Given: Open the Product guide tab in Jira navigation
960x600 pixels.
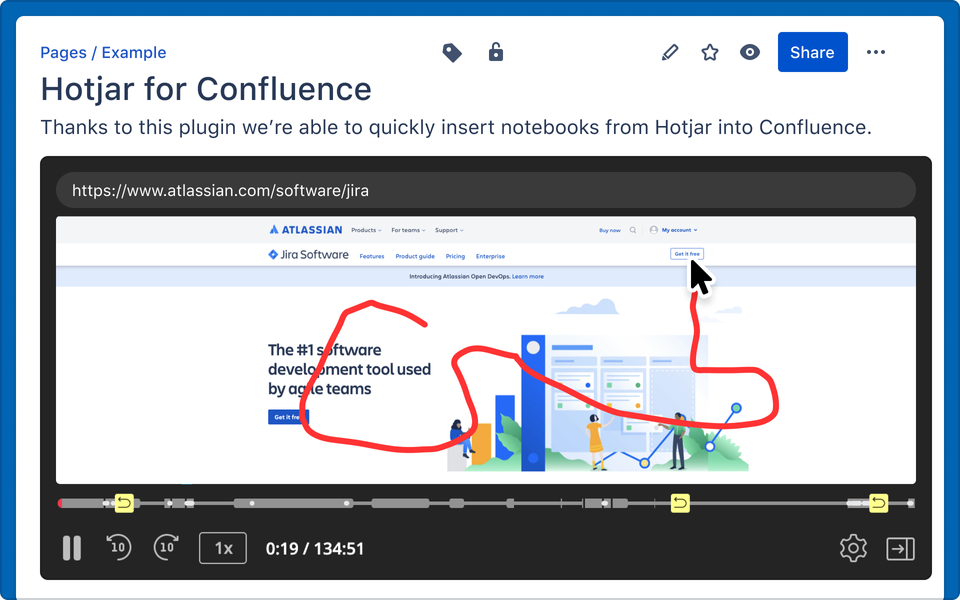Looking at the screenshot, I should click(415, 257).
